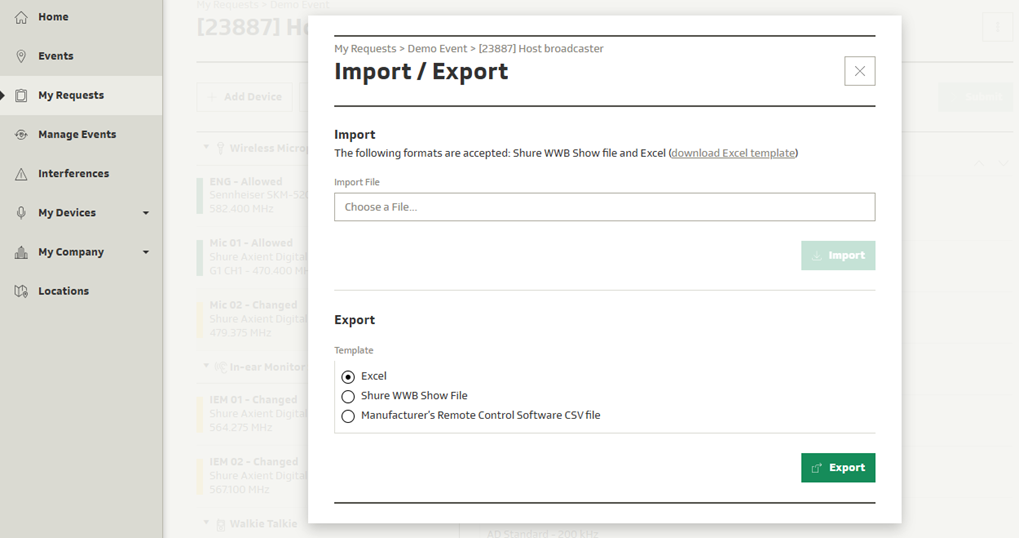
Task: Select Shure WWB Show File option
Action: coord(348,396)
